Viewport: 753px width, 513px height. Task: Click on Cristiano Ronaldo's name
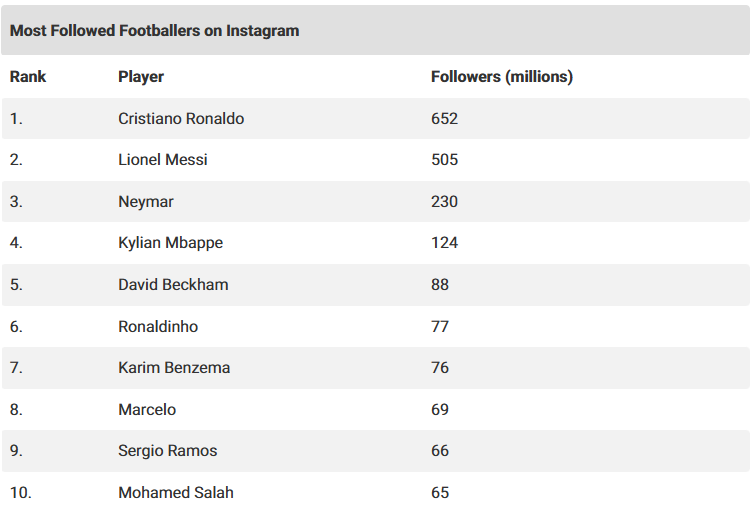[x=181, y=119]
